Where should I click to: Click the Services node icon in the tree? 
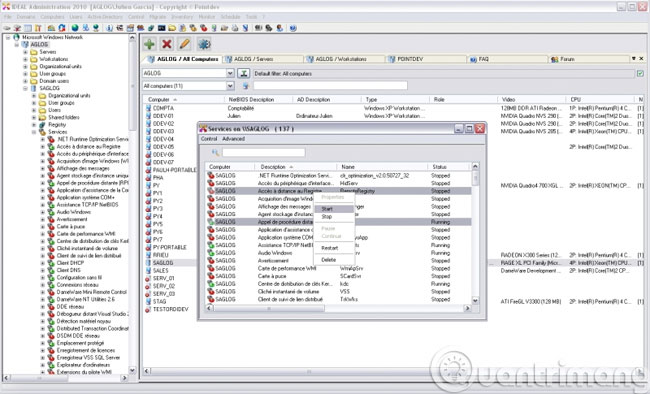[x=42, y=132]
